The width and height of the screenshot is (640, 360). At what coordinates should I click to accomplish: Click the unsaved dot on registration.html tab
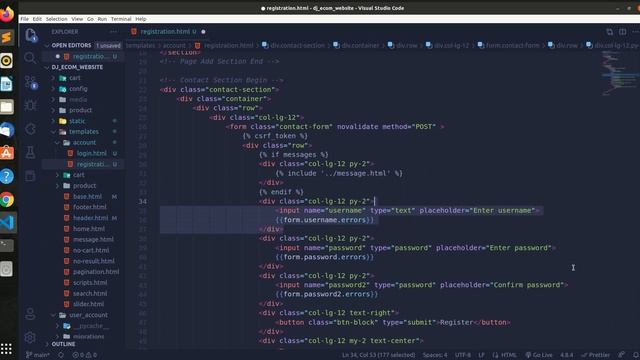point(203,31)
